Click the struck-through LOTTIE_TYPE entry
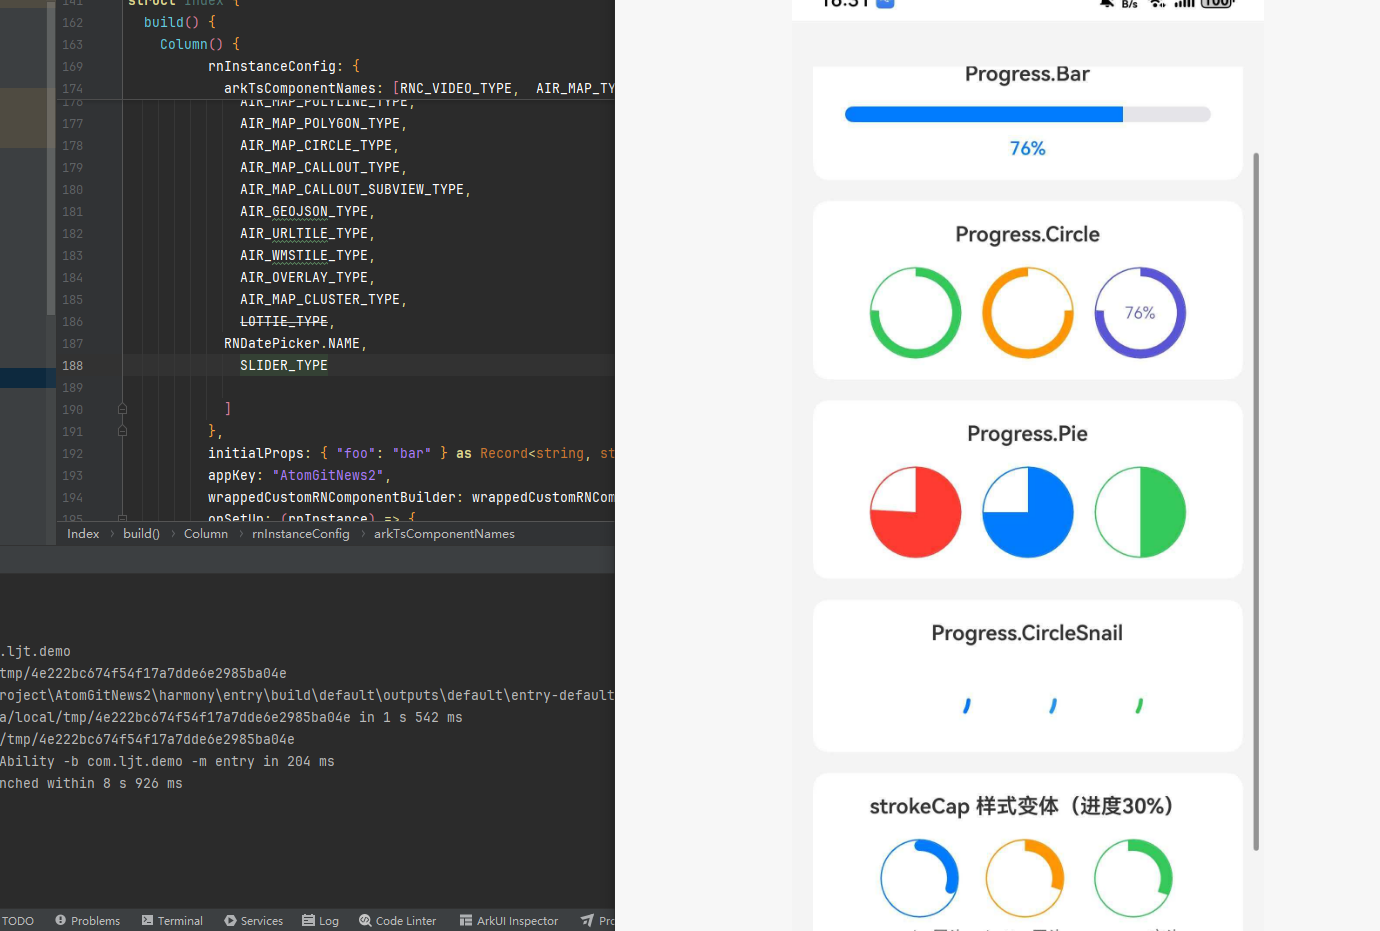The image size is (1380, 931). coord(284,321)
